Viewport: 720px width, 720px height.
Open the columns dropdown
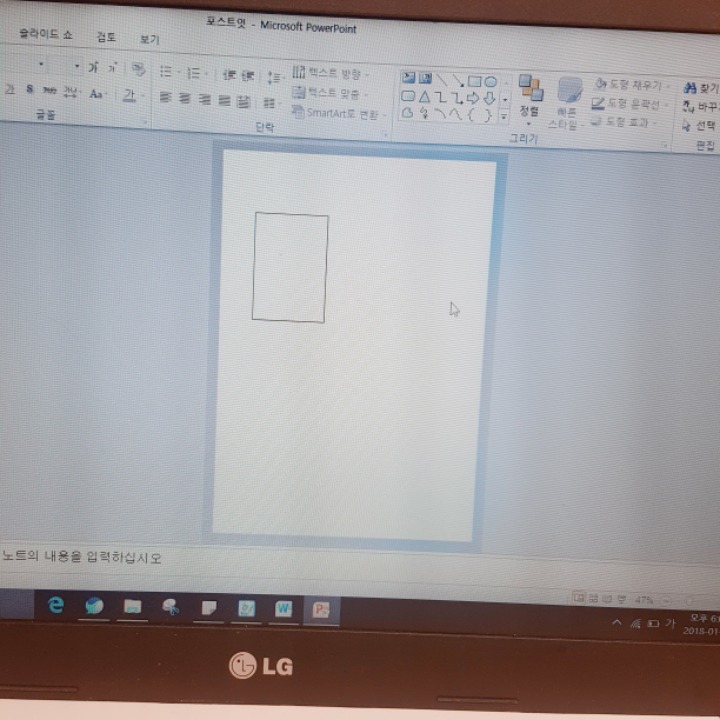(x=271, y=103)
